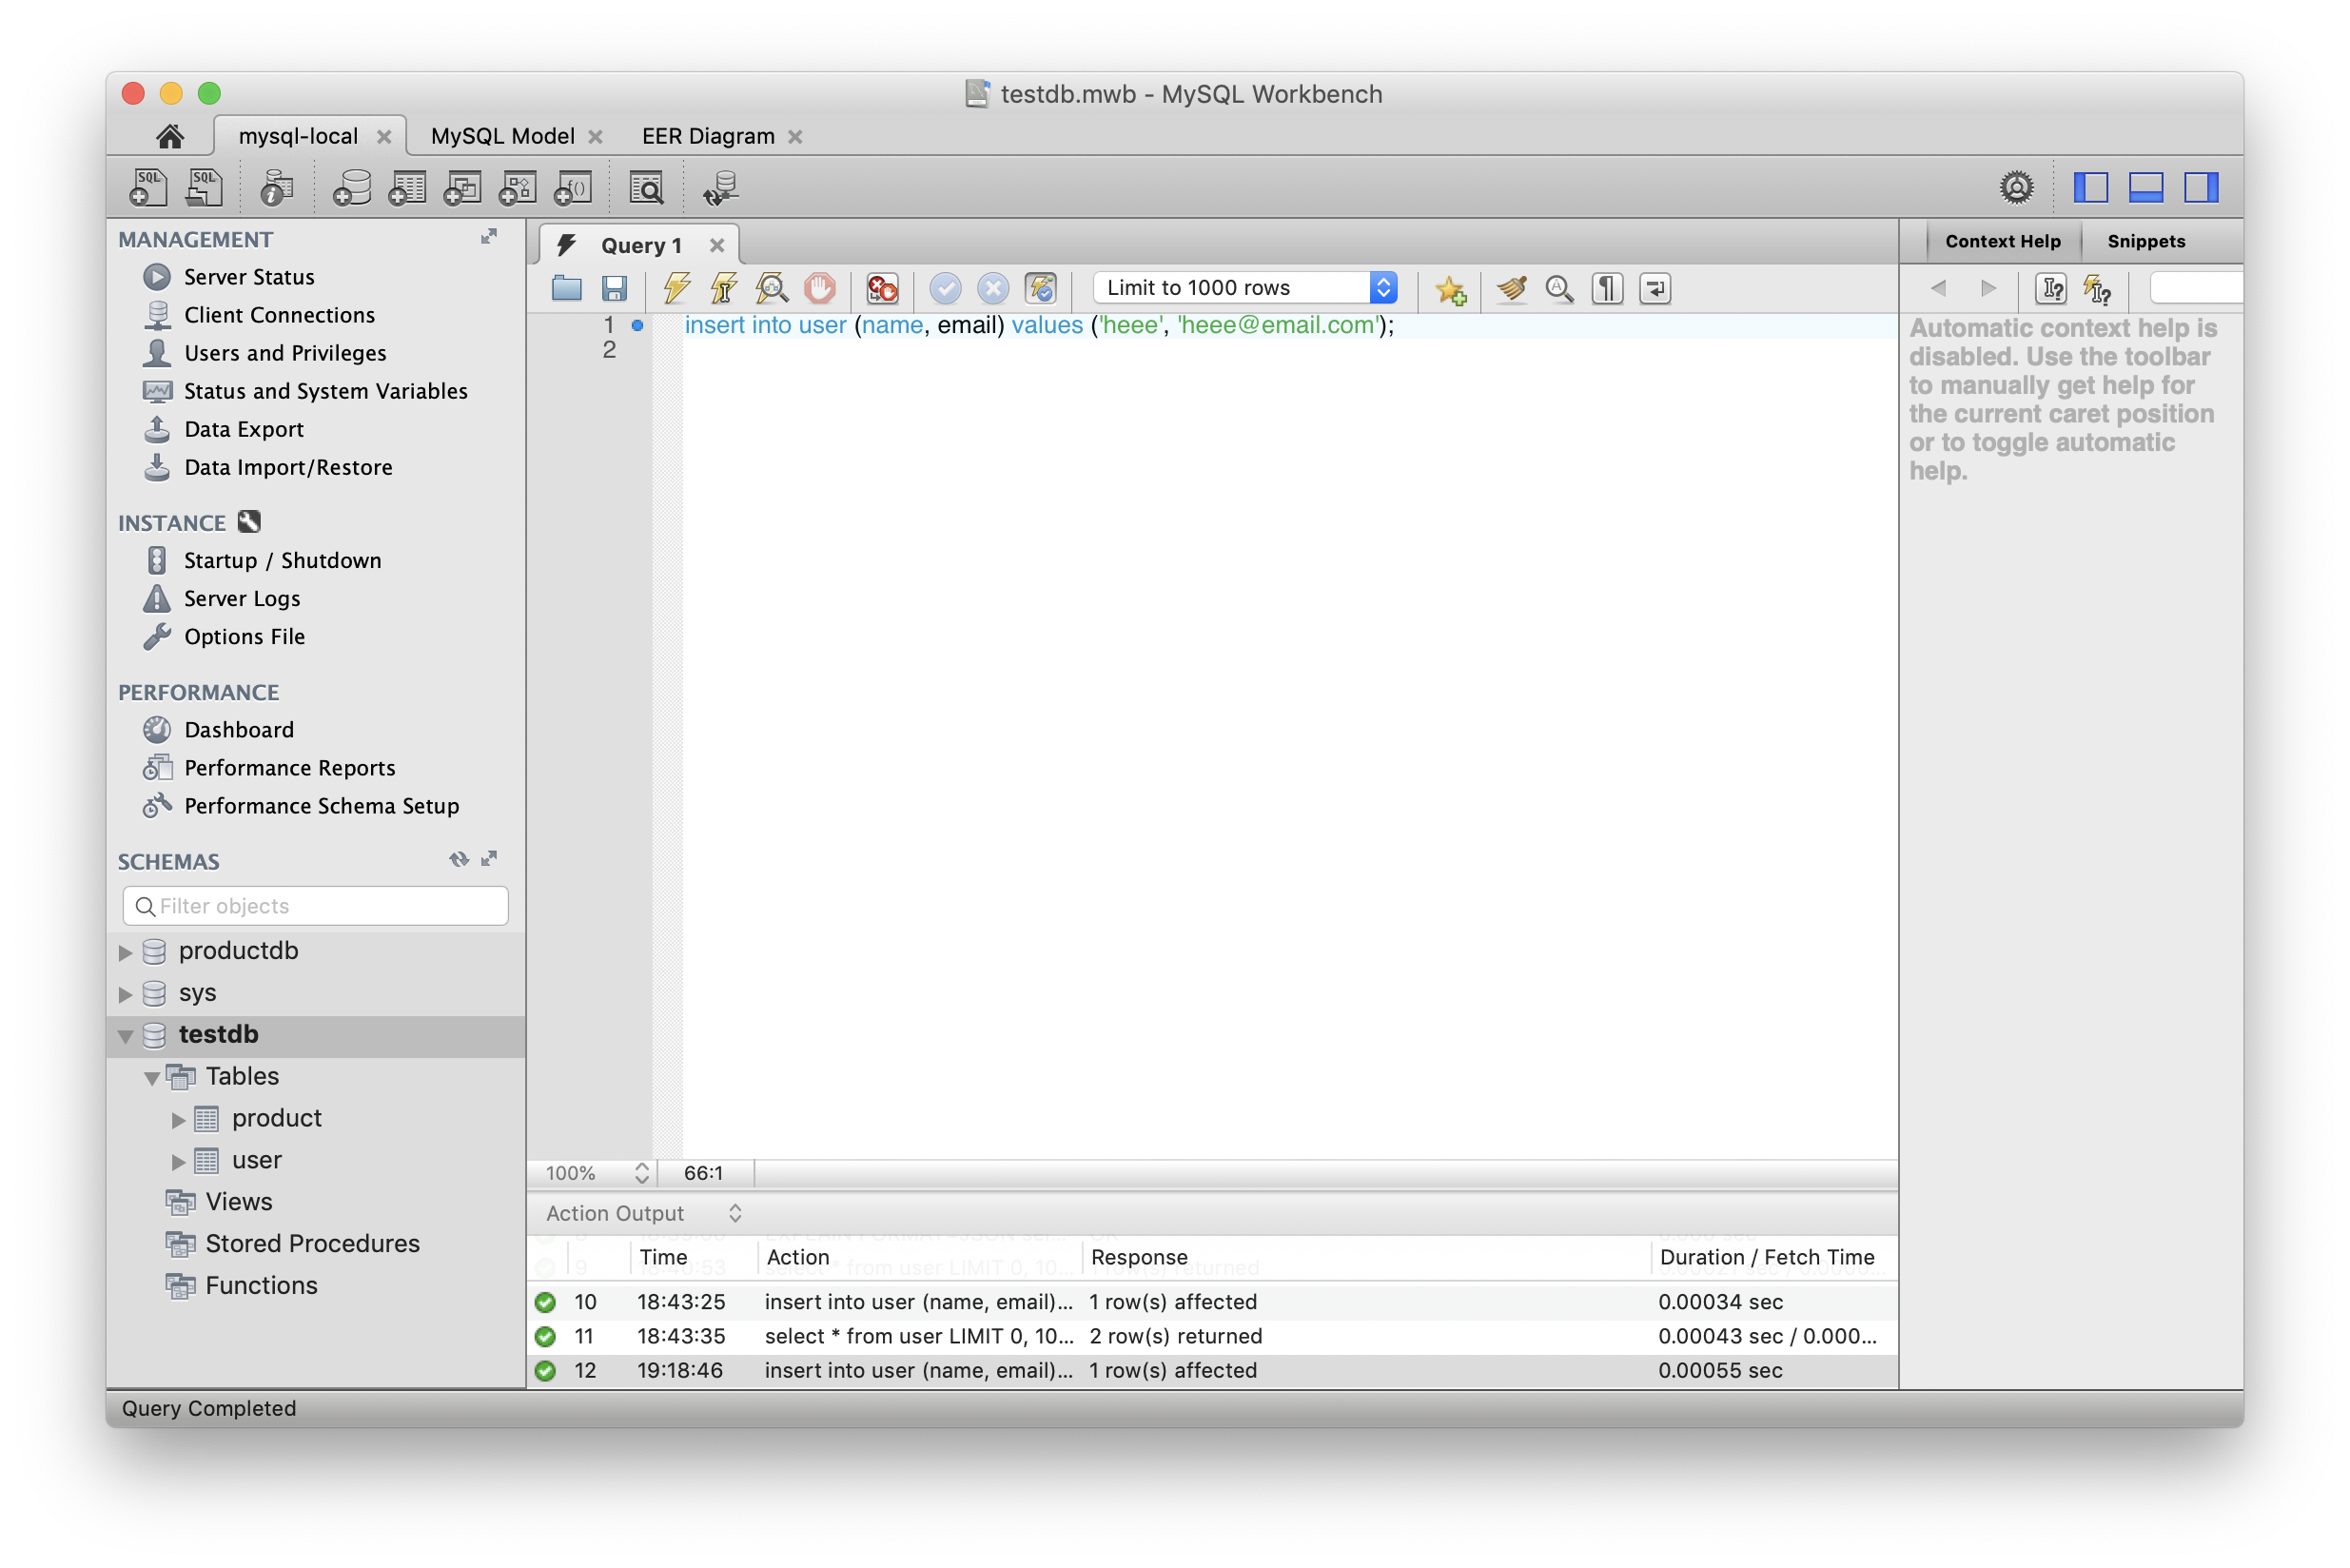The height and width of the screenshot is (1568, 2350).
Task: Open Performance Reports
Action: pos(290,768)
